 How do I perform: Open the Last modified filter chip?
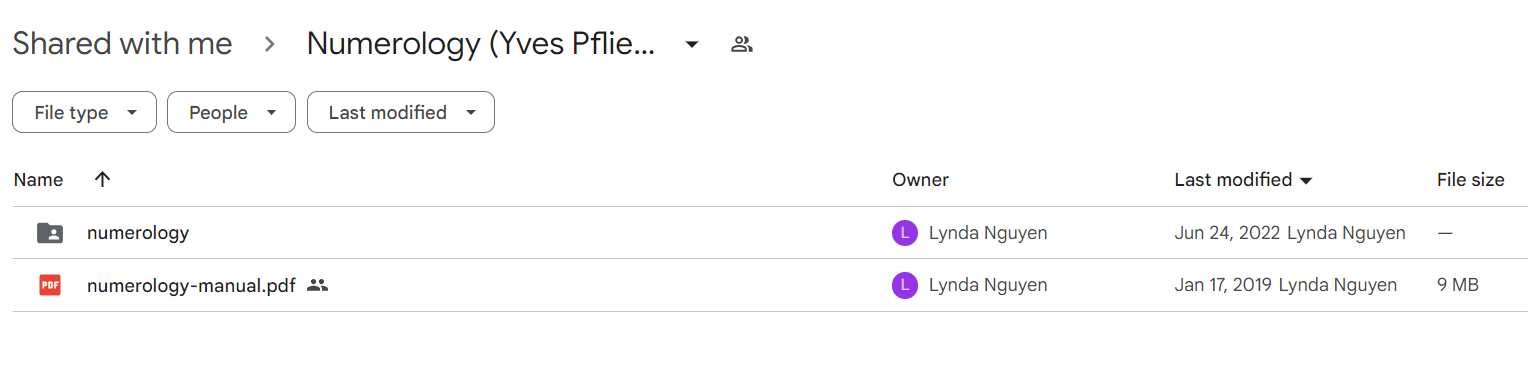pos(400,112)
